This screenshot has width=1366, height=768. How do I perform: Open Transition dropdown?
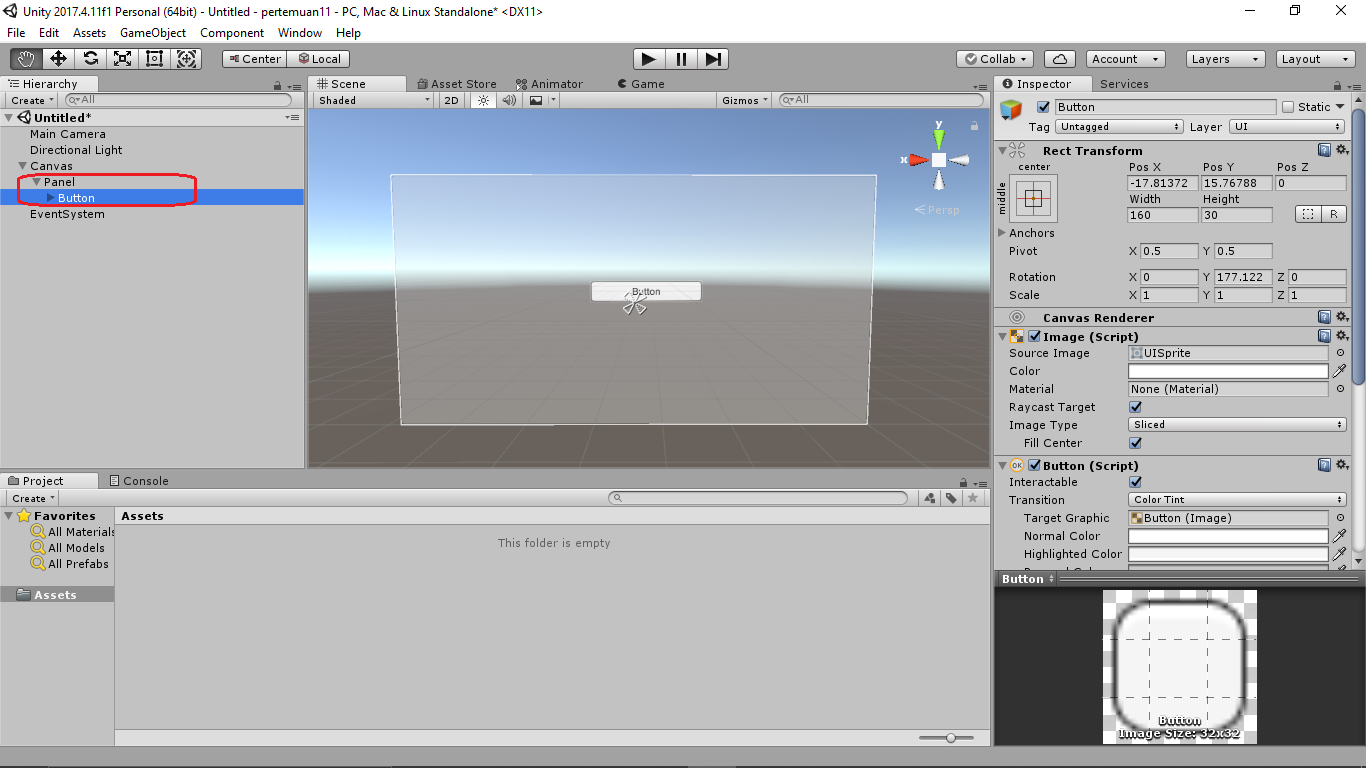(x=1237, y=500)
